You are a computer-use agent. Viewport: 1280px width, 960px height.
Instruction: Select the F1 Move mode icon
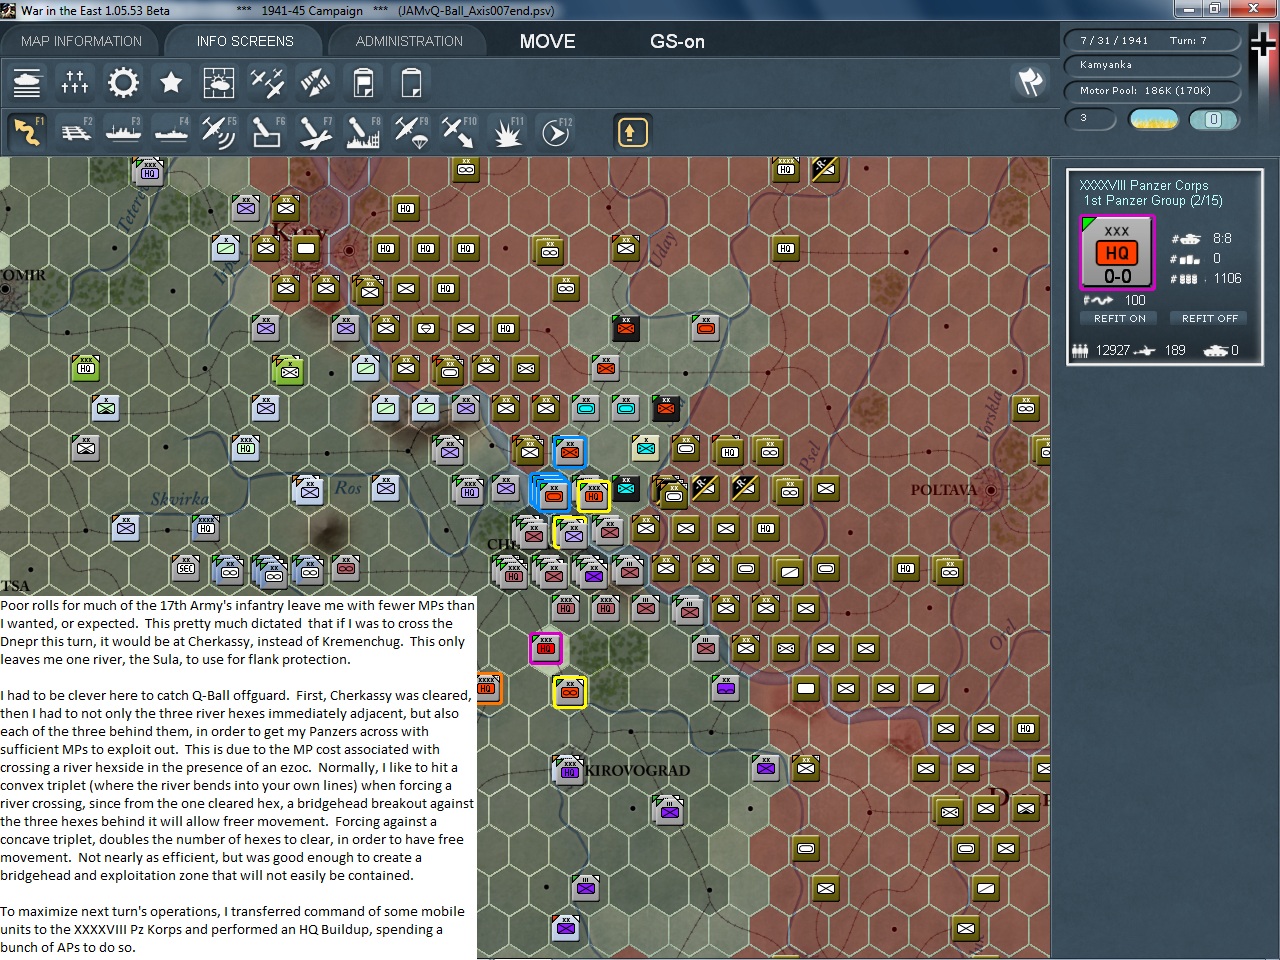coord(27,132)
